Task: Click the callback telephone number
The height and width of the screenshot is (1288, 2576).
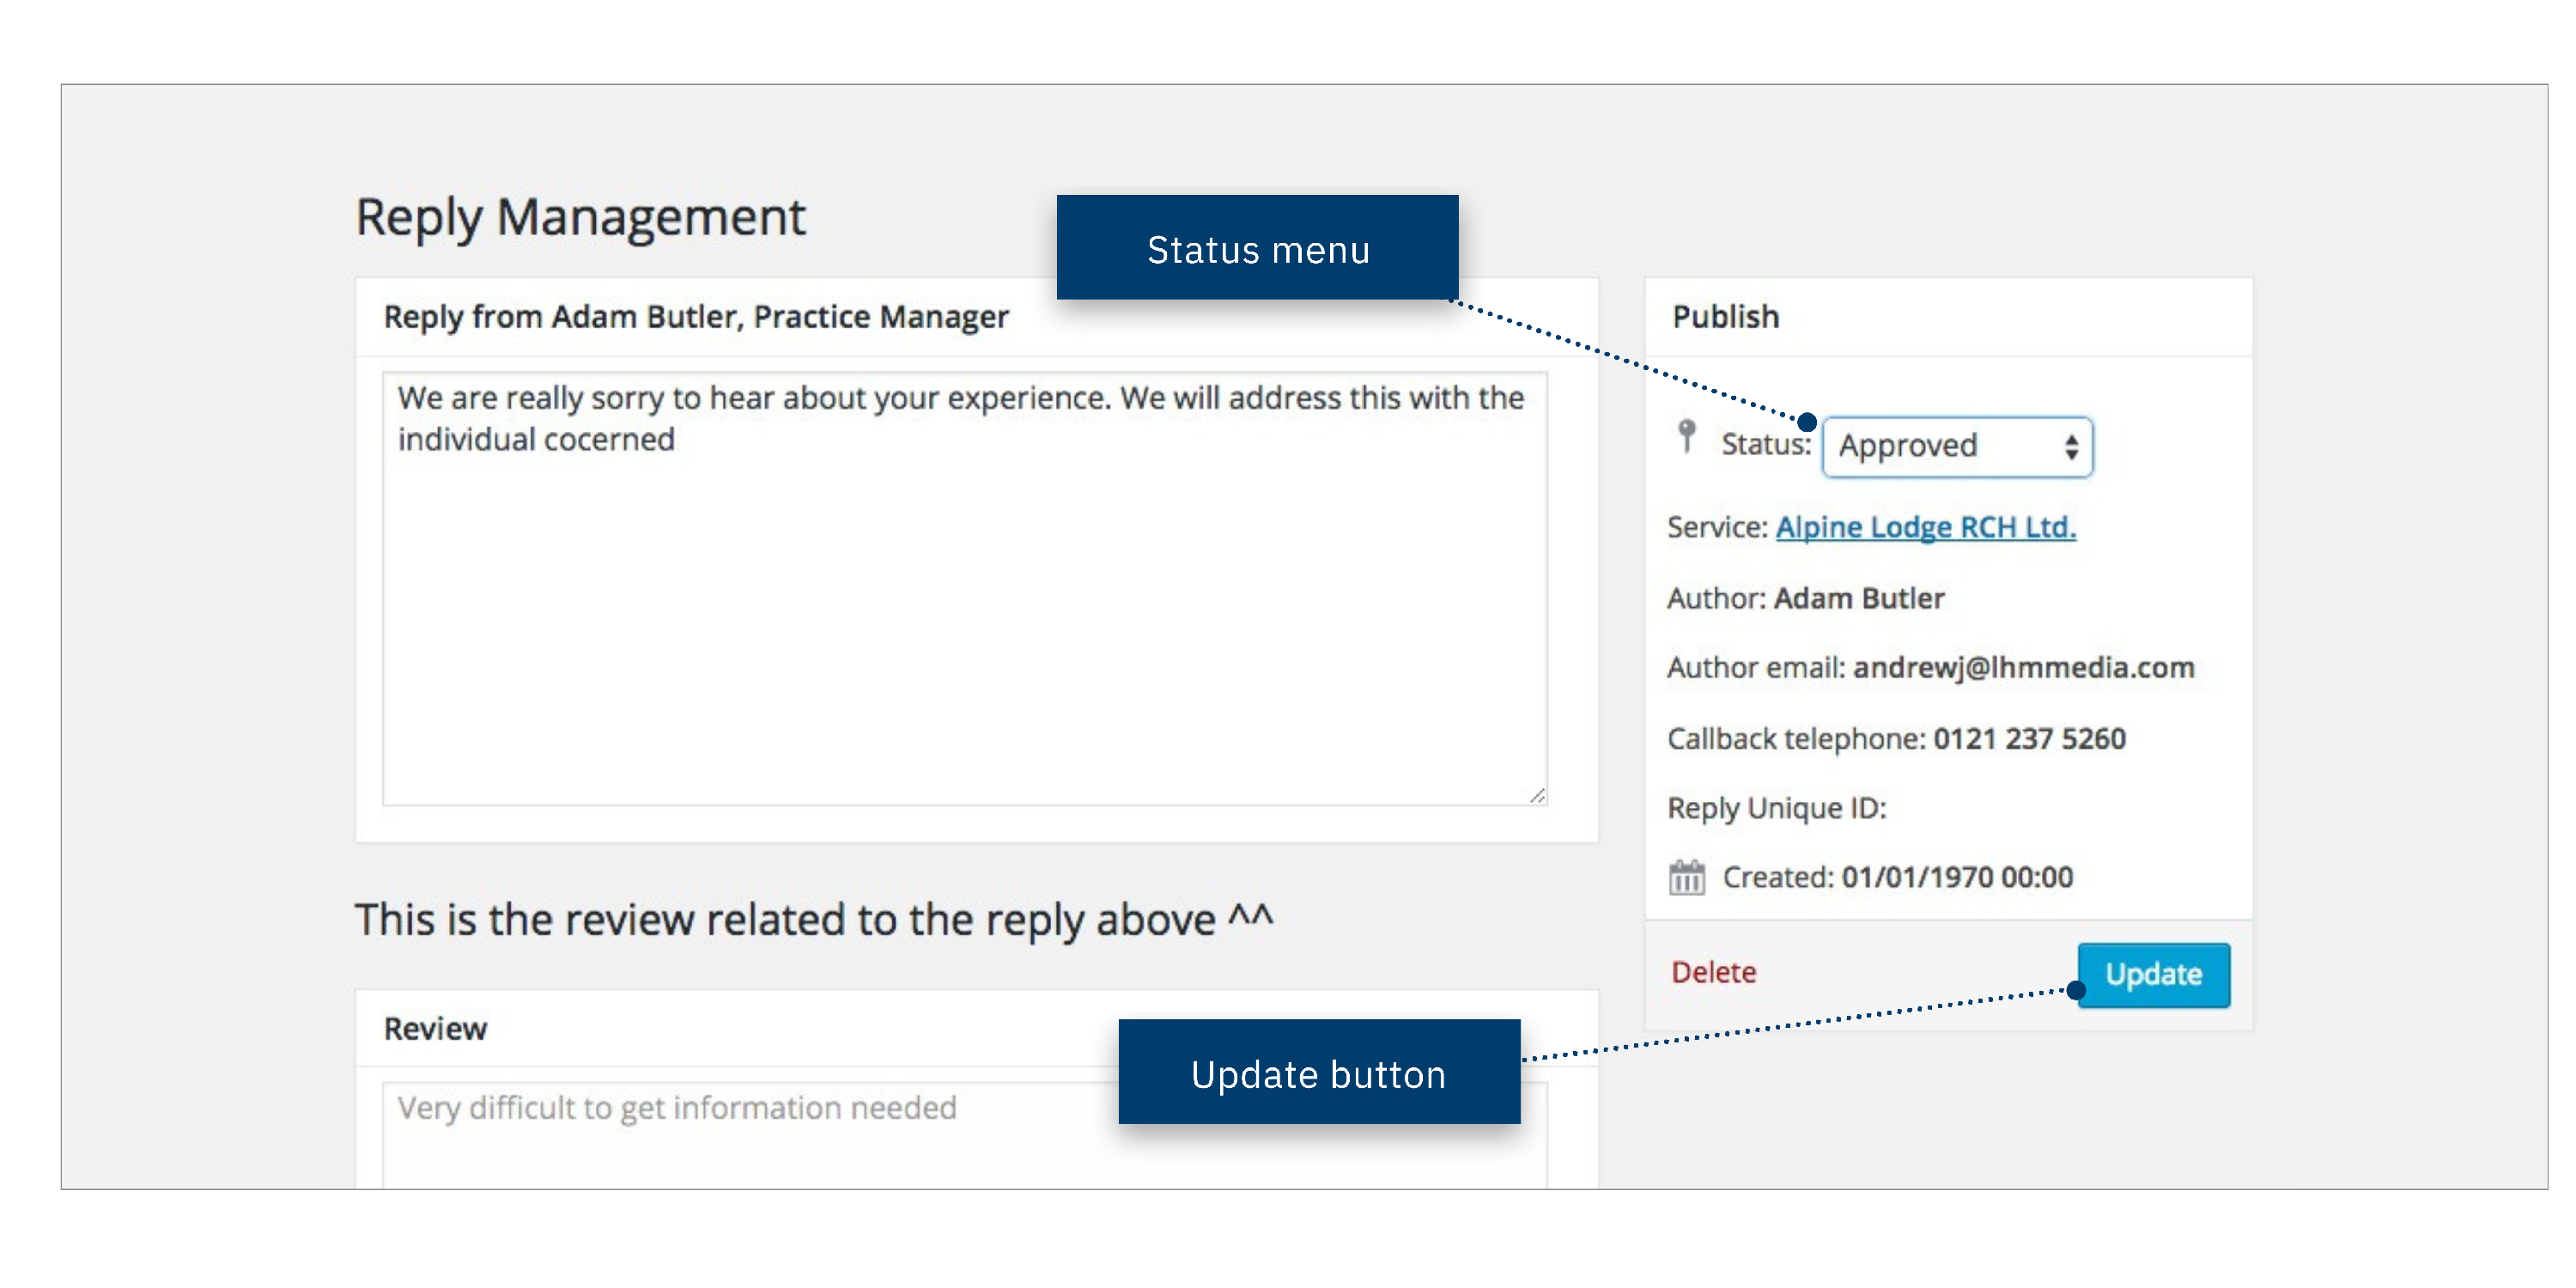Action: click(x=2028, y=738)
